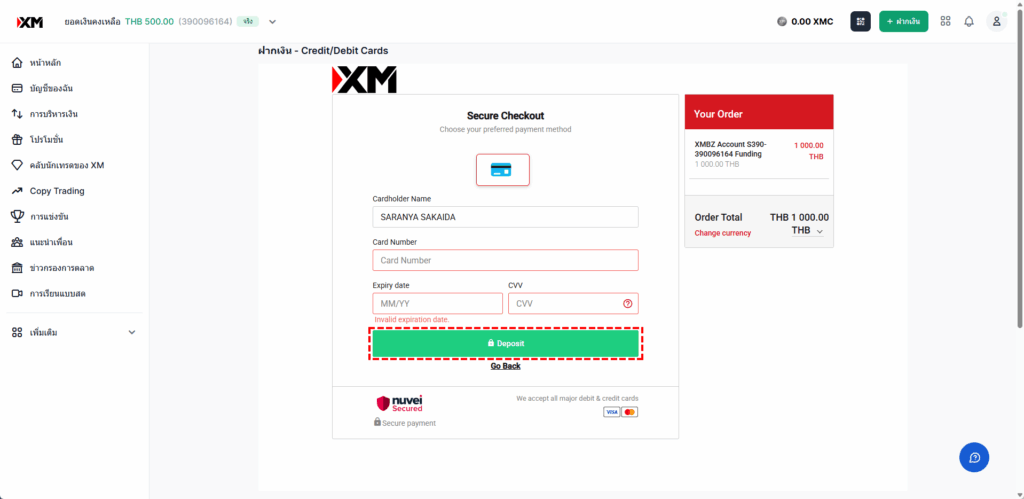
Task: Click the account card icon beside บัญชีของฉัน
Action: [x=18, y=88]
